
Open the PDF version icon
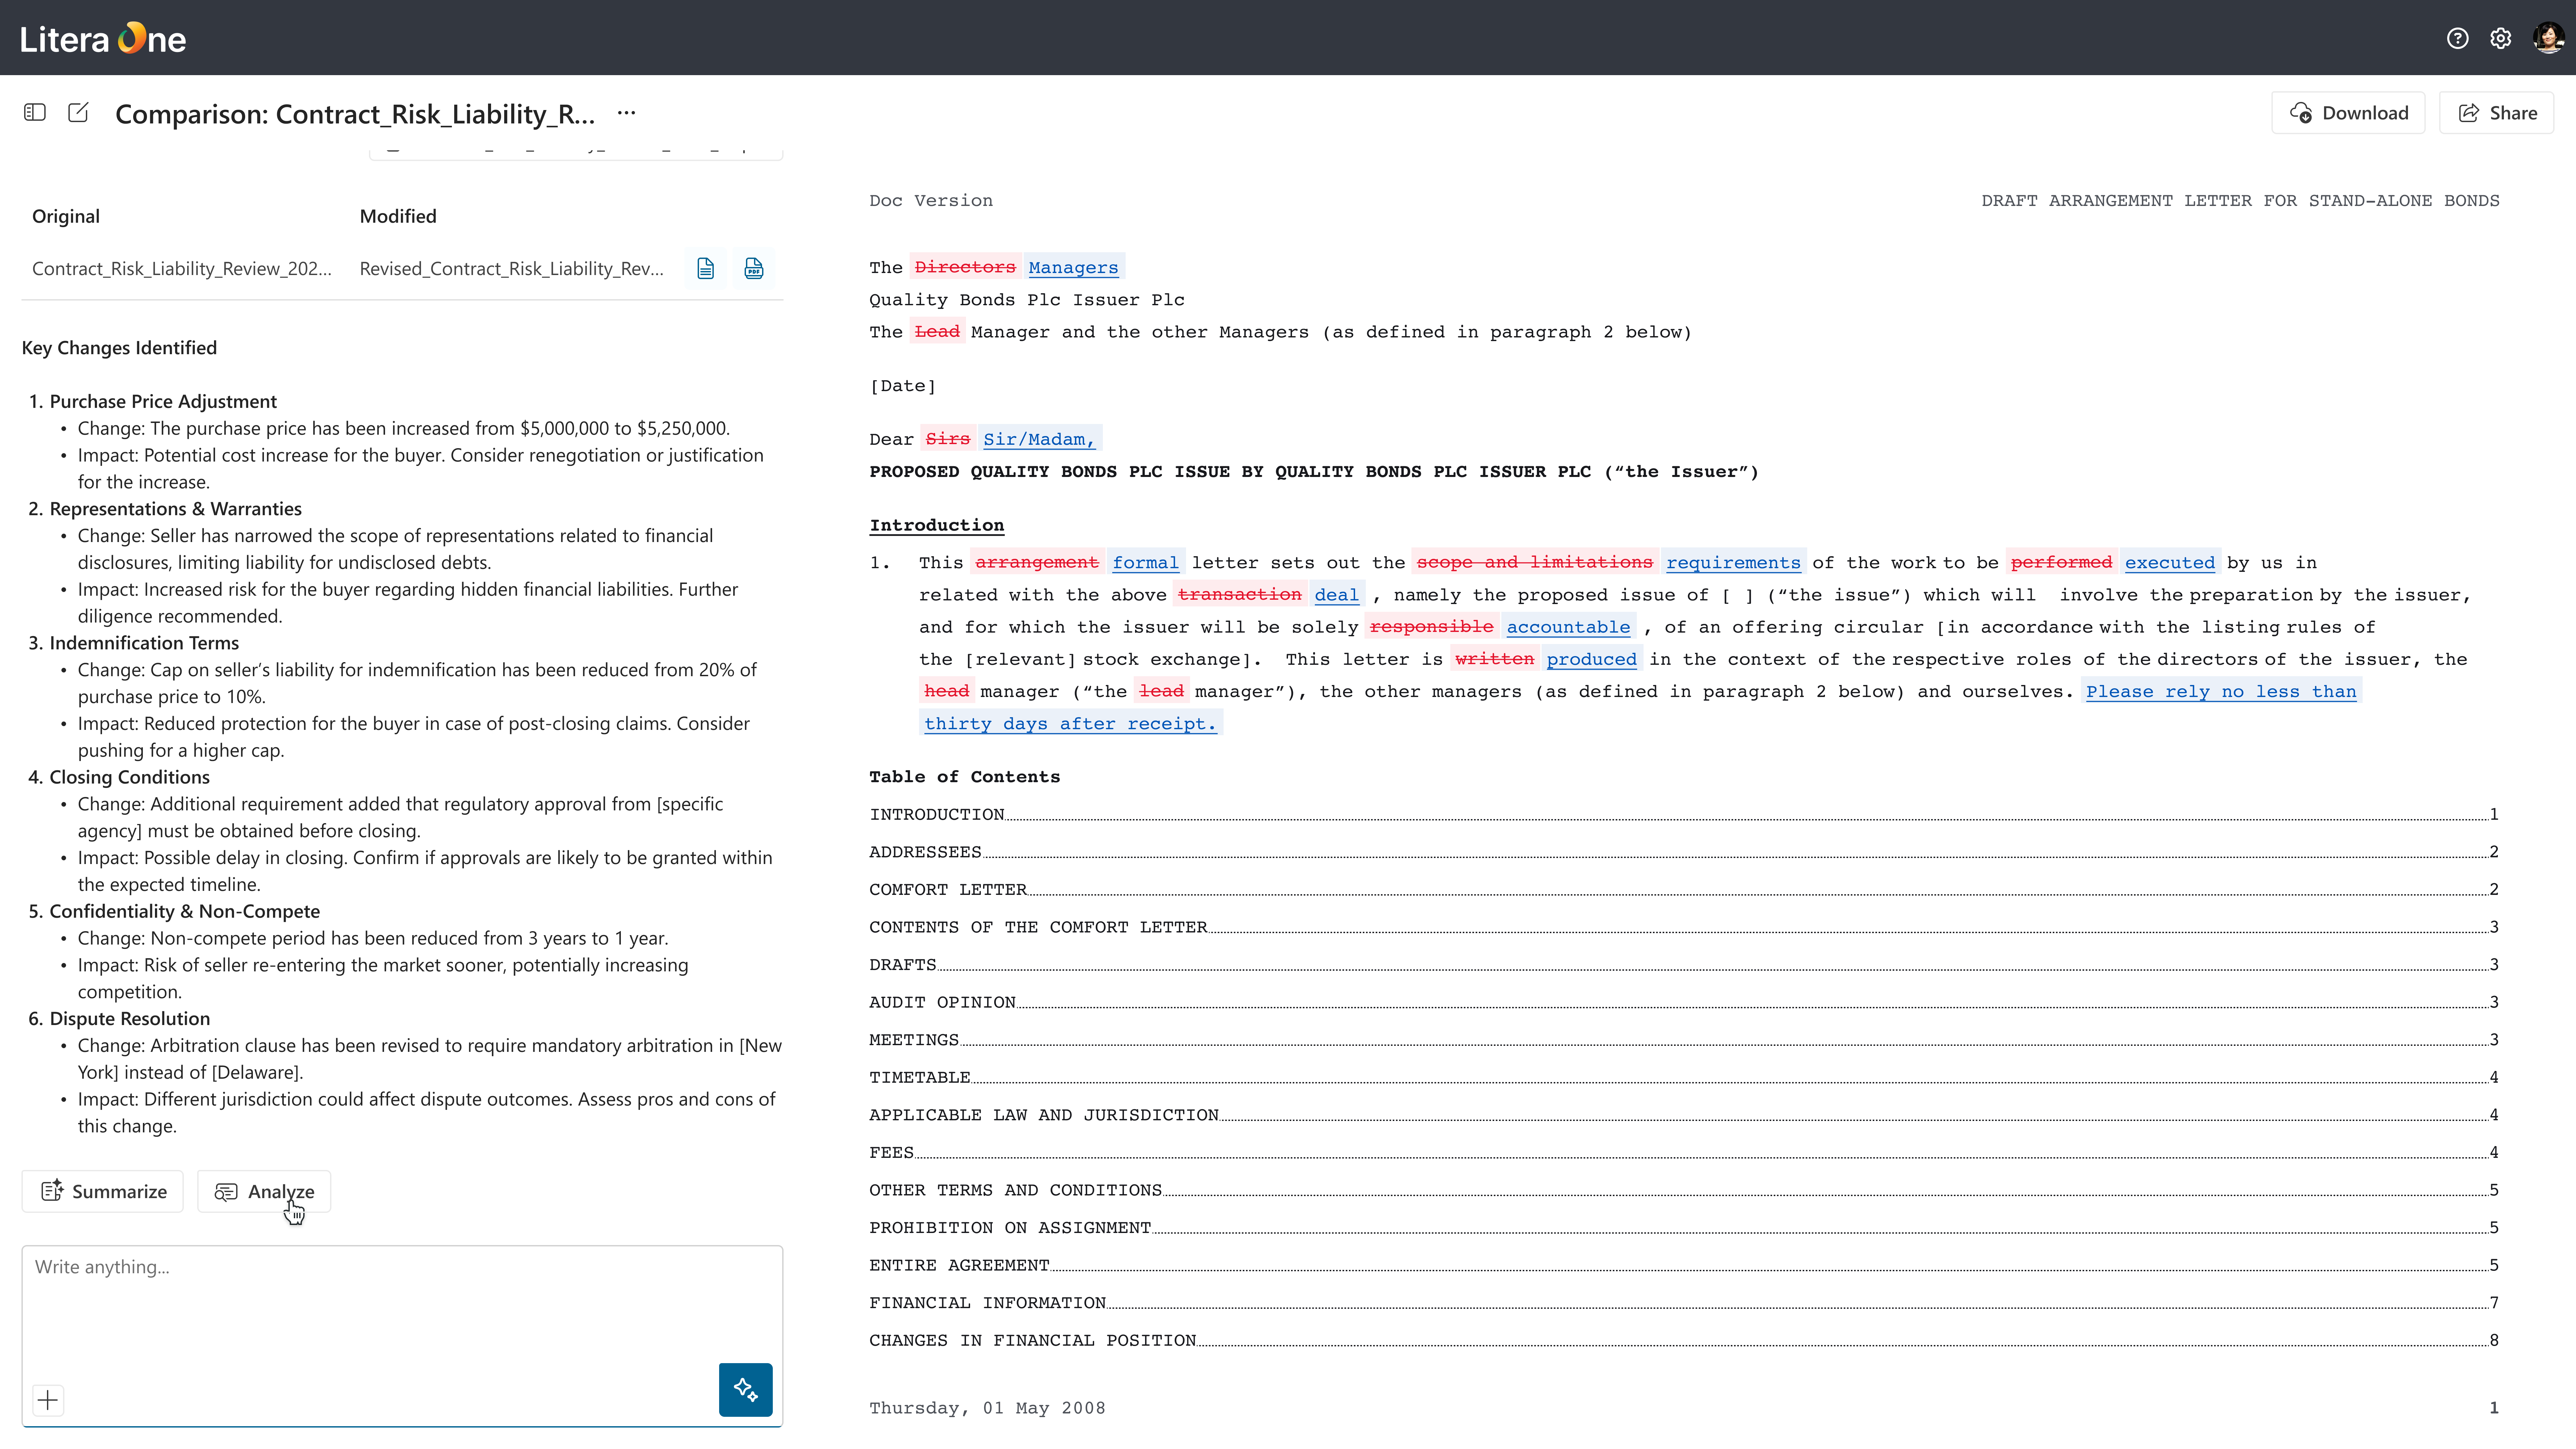click(x=754, y=268)
